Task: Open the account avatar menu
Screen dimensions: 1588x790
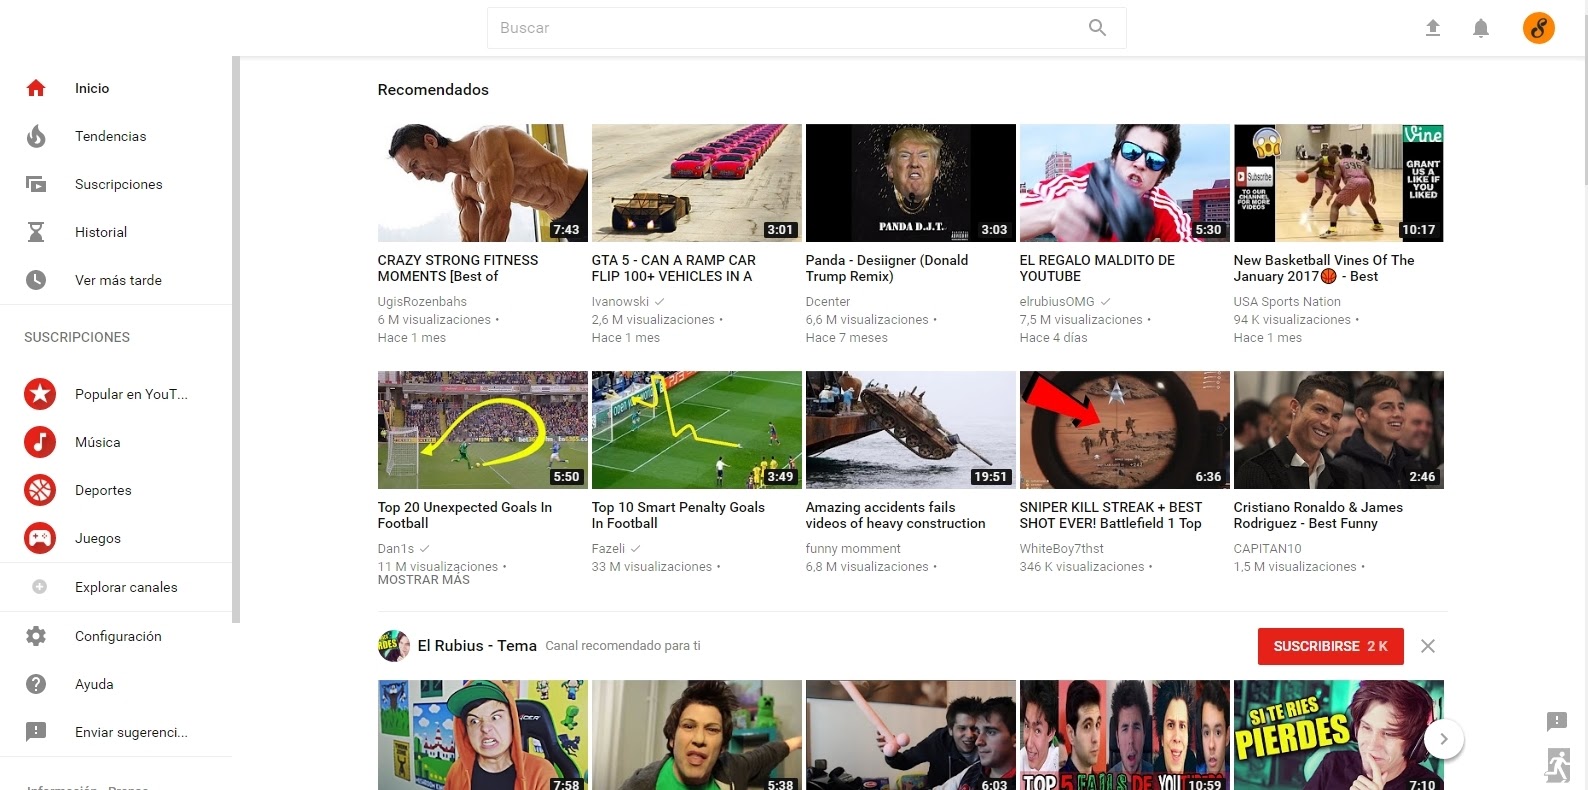Action: tap(1539, 28)
